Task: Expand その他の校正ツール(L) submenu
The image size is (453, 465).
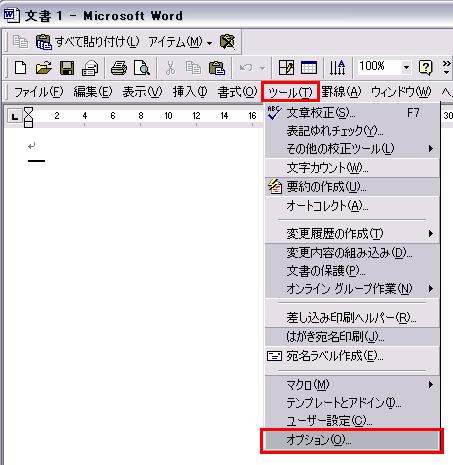Action: click(x=352, y=149)
